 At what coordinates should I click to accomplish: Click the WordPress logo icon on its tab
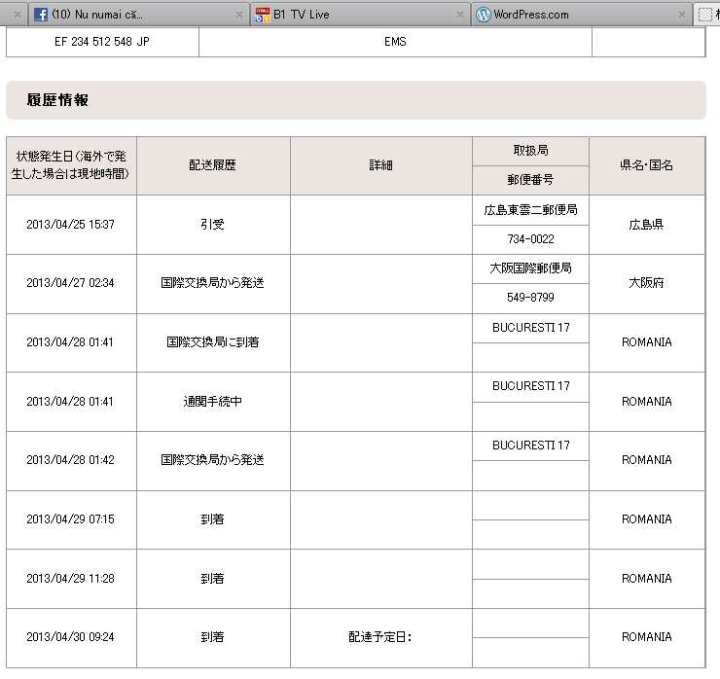pyautogui.click(x=484, y=15)
